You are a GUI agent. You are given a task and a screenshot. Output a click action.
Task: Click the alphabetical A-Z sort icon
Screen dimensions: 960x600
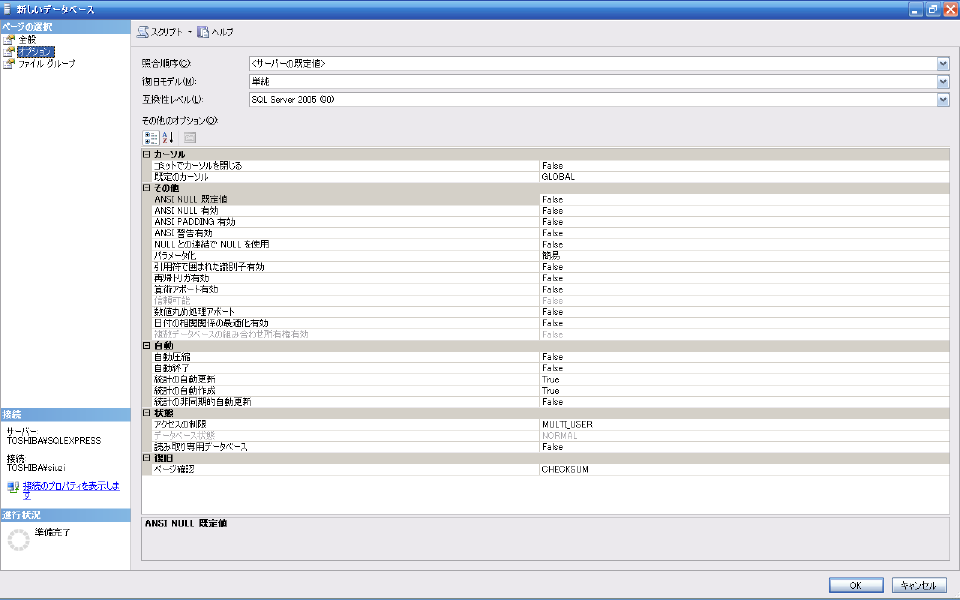(168, 137)
